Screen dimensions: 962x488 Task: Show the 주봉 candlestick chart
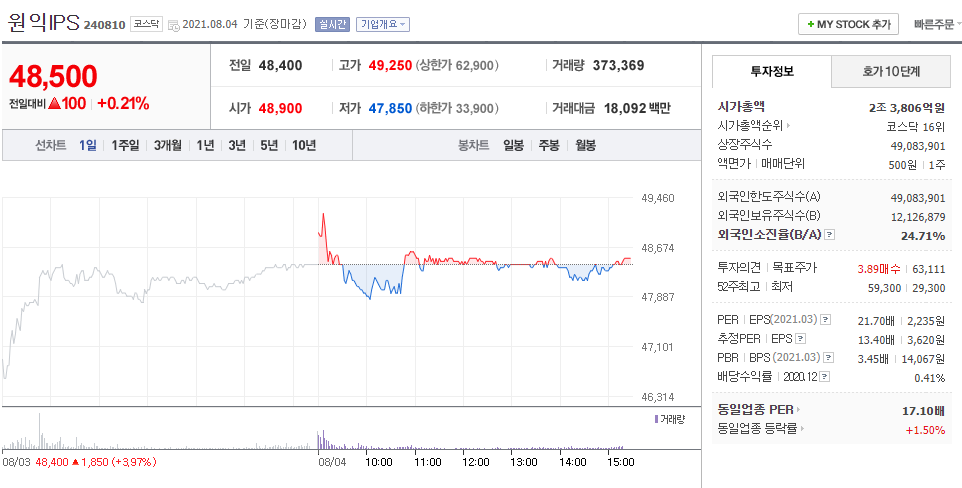point(549,145)
